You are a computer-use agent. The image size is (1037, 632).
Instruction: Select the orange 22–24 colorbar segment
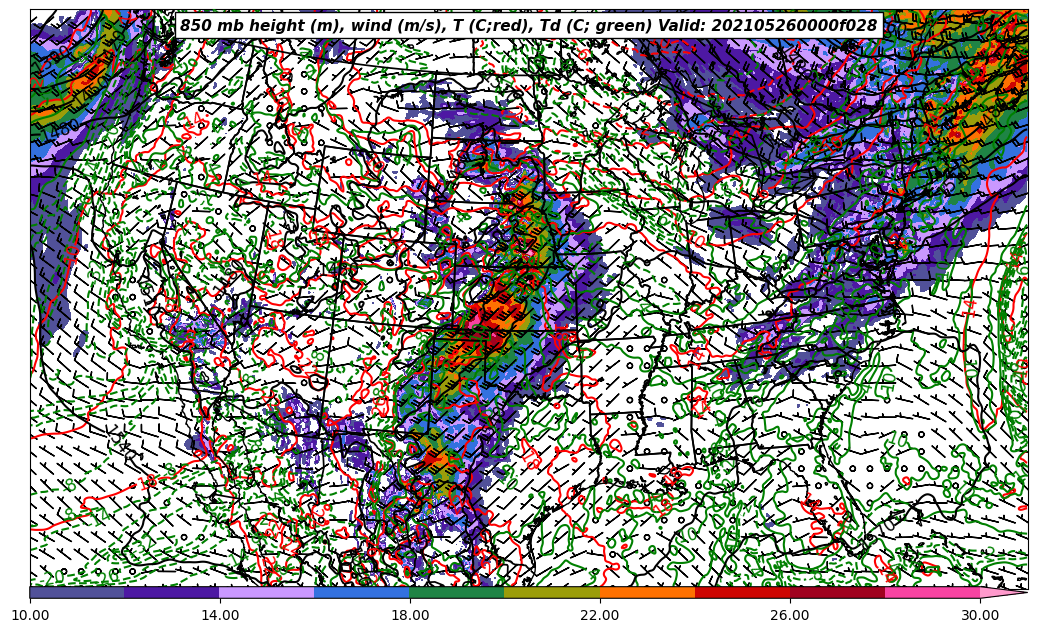coord(647,592)
